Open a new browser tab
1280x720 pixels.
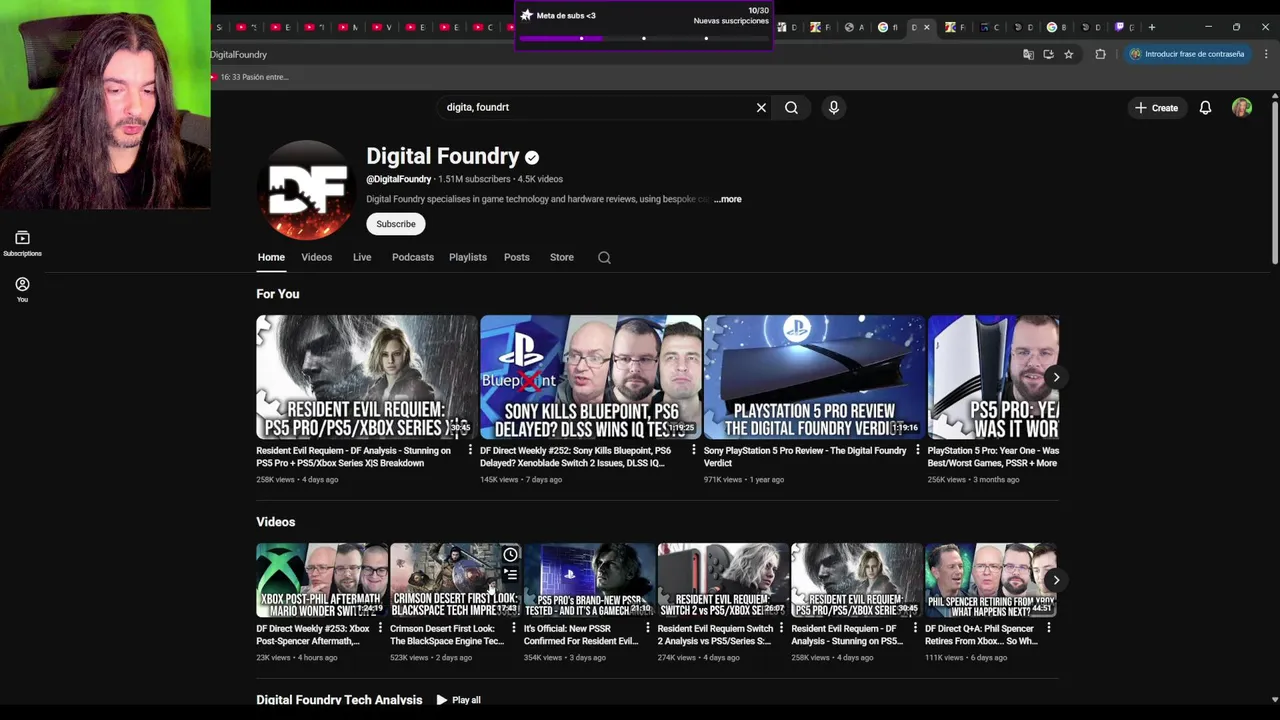[x=1151, y=27]
